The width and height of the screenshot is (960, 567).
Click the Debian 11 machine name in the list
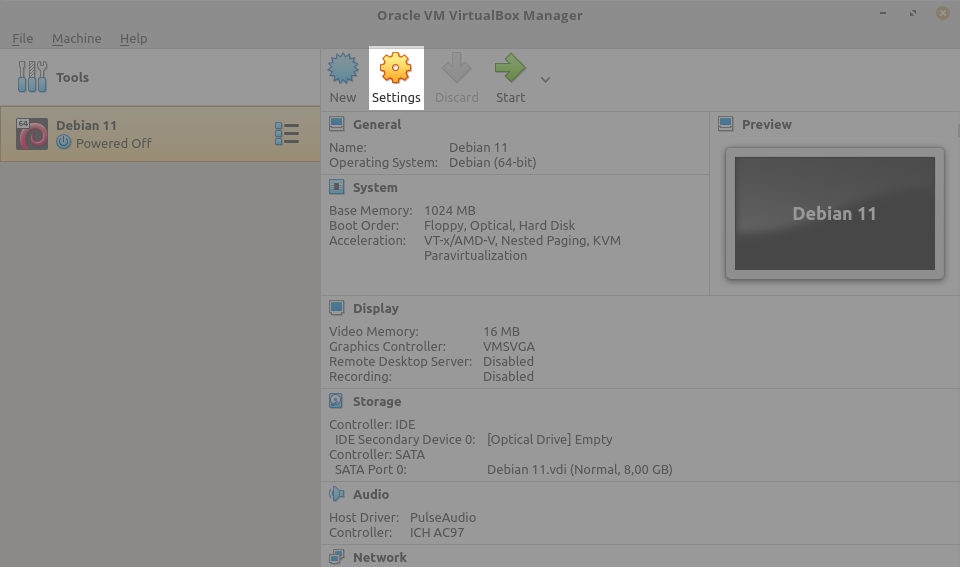pos(86,125)
